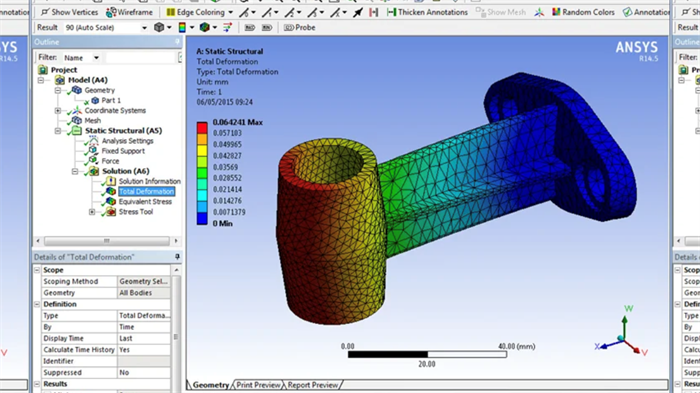Collapse the Results section in Details
The width and height of the screenshot is (700, 393).
tap(37, 384)
